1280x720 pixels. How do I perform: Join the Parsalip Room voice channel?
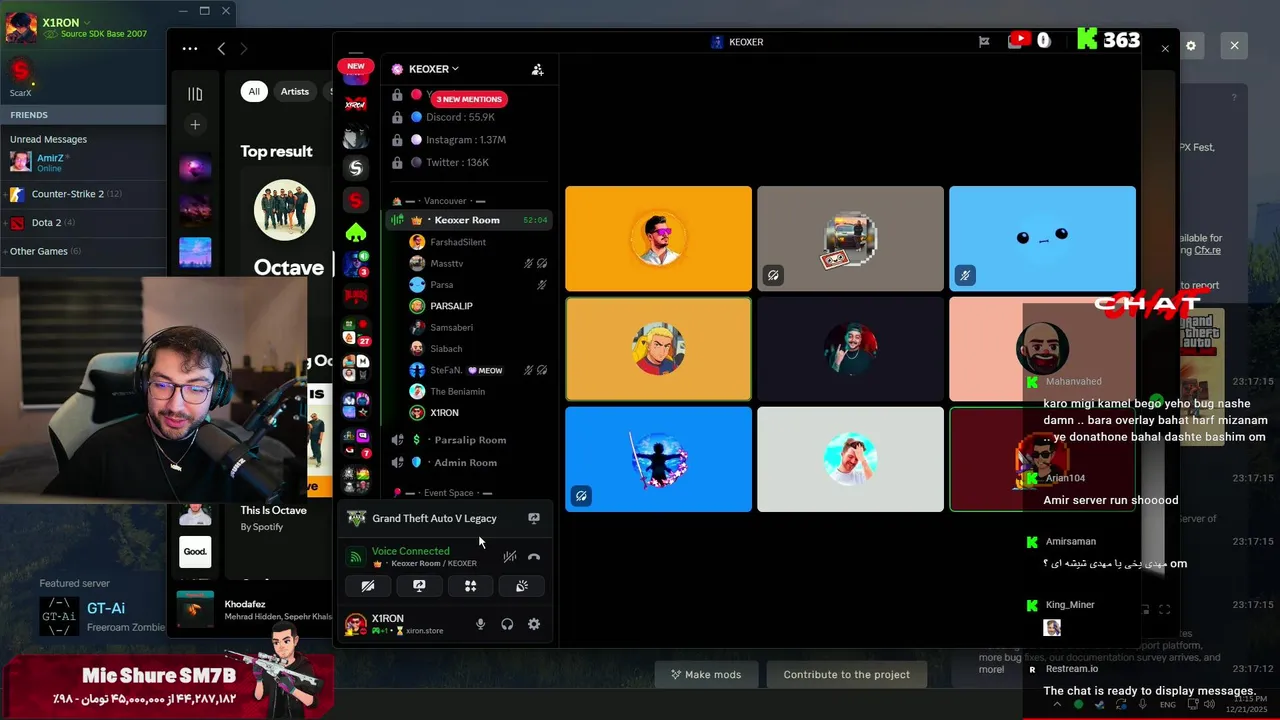tap(467, 440)
